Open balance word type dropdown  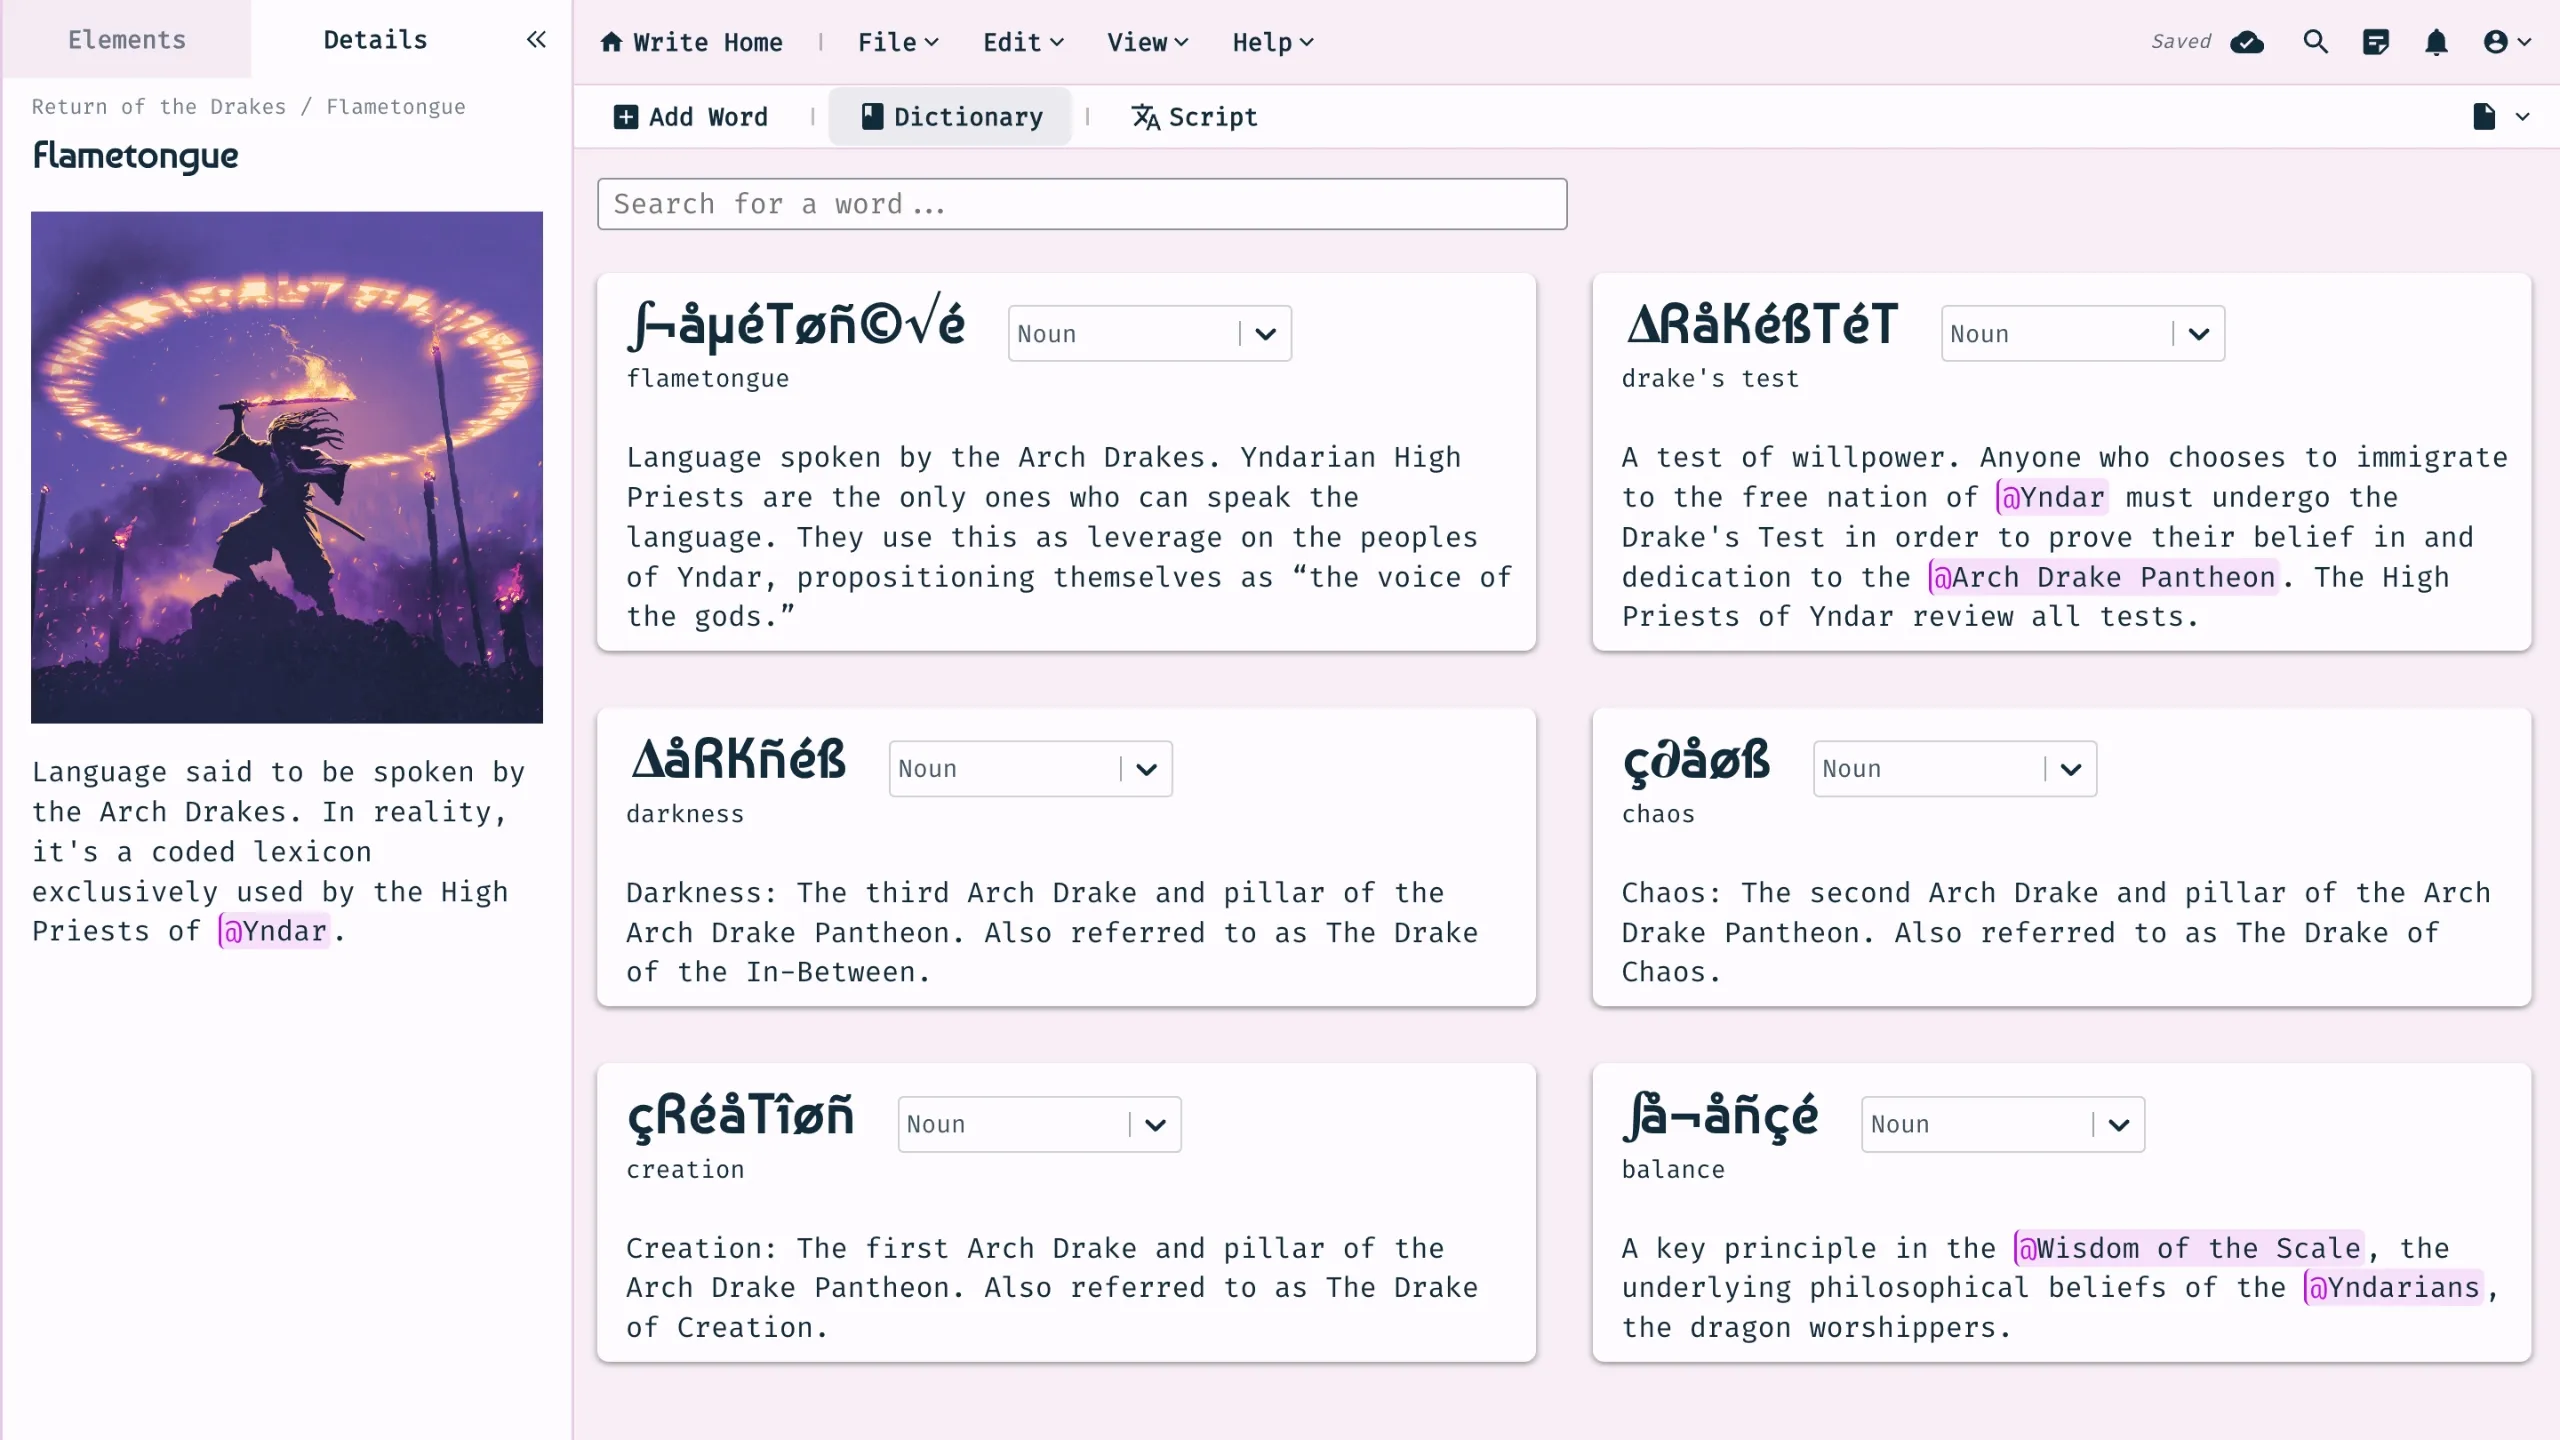tap(2118, 1125)
